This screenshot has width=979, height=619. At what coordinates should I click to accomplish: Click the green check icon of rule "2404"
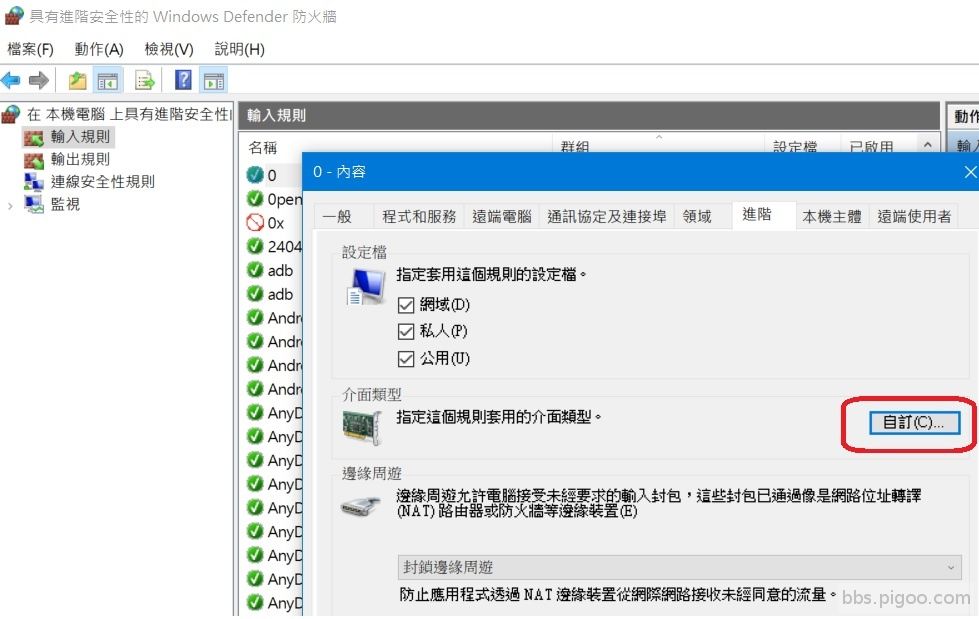[255, 246]
